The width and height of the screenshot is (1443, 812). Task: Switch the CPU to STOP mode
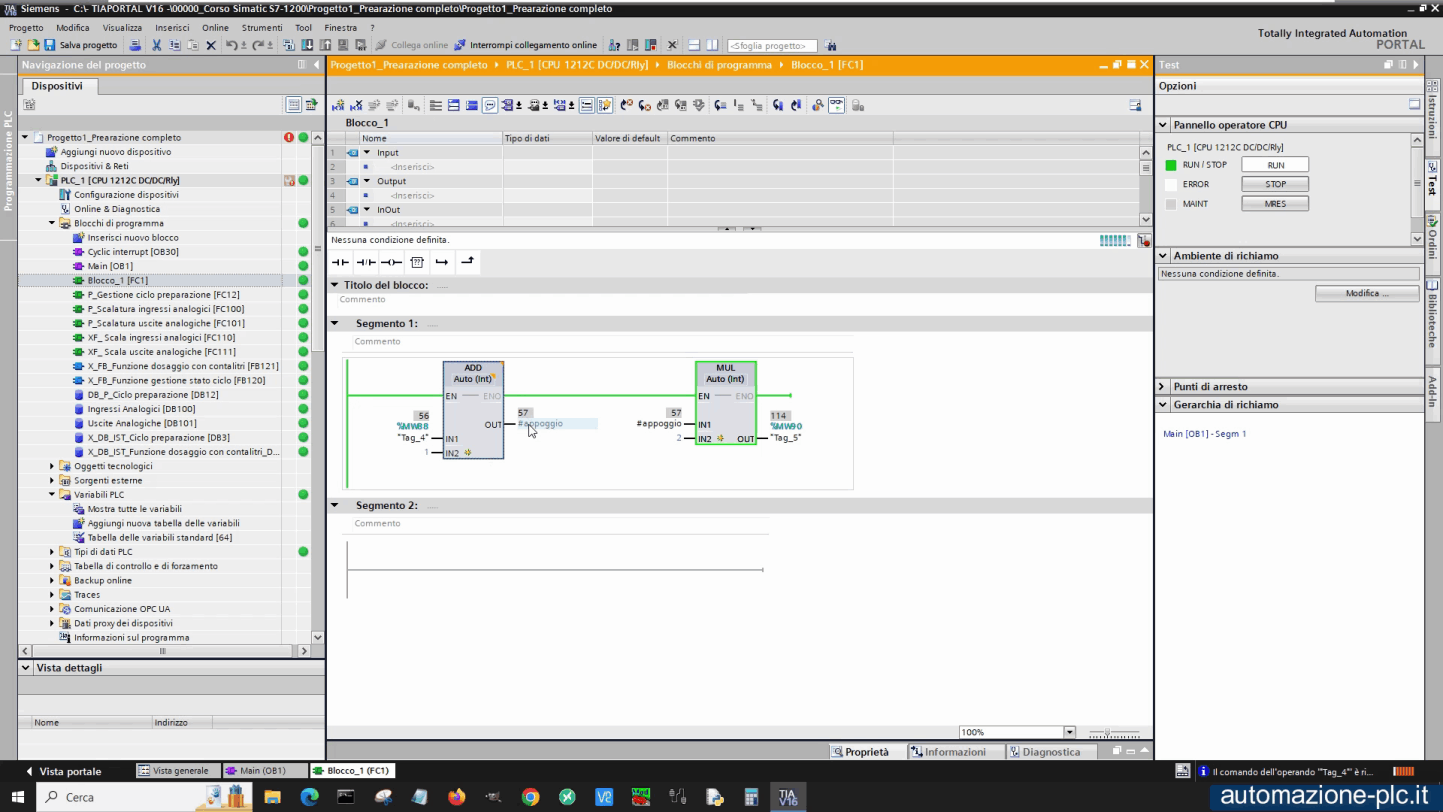click(1274, 183)
